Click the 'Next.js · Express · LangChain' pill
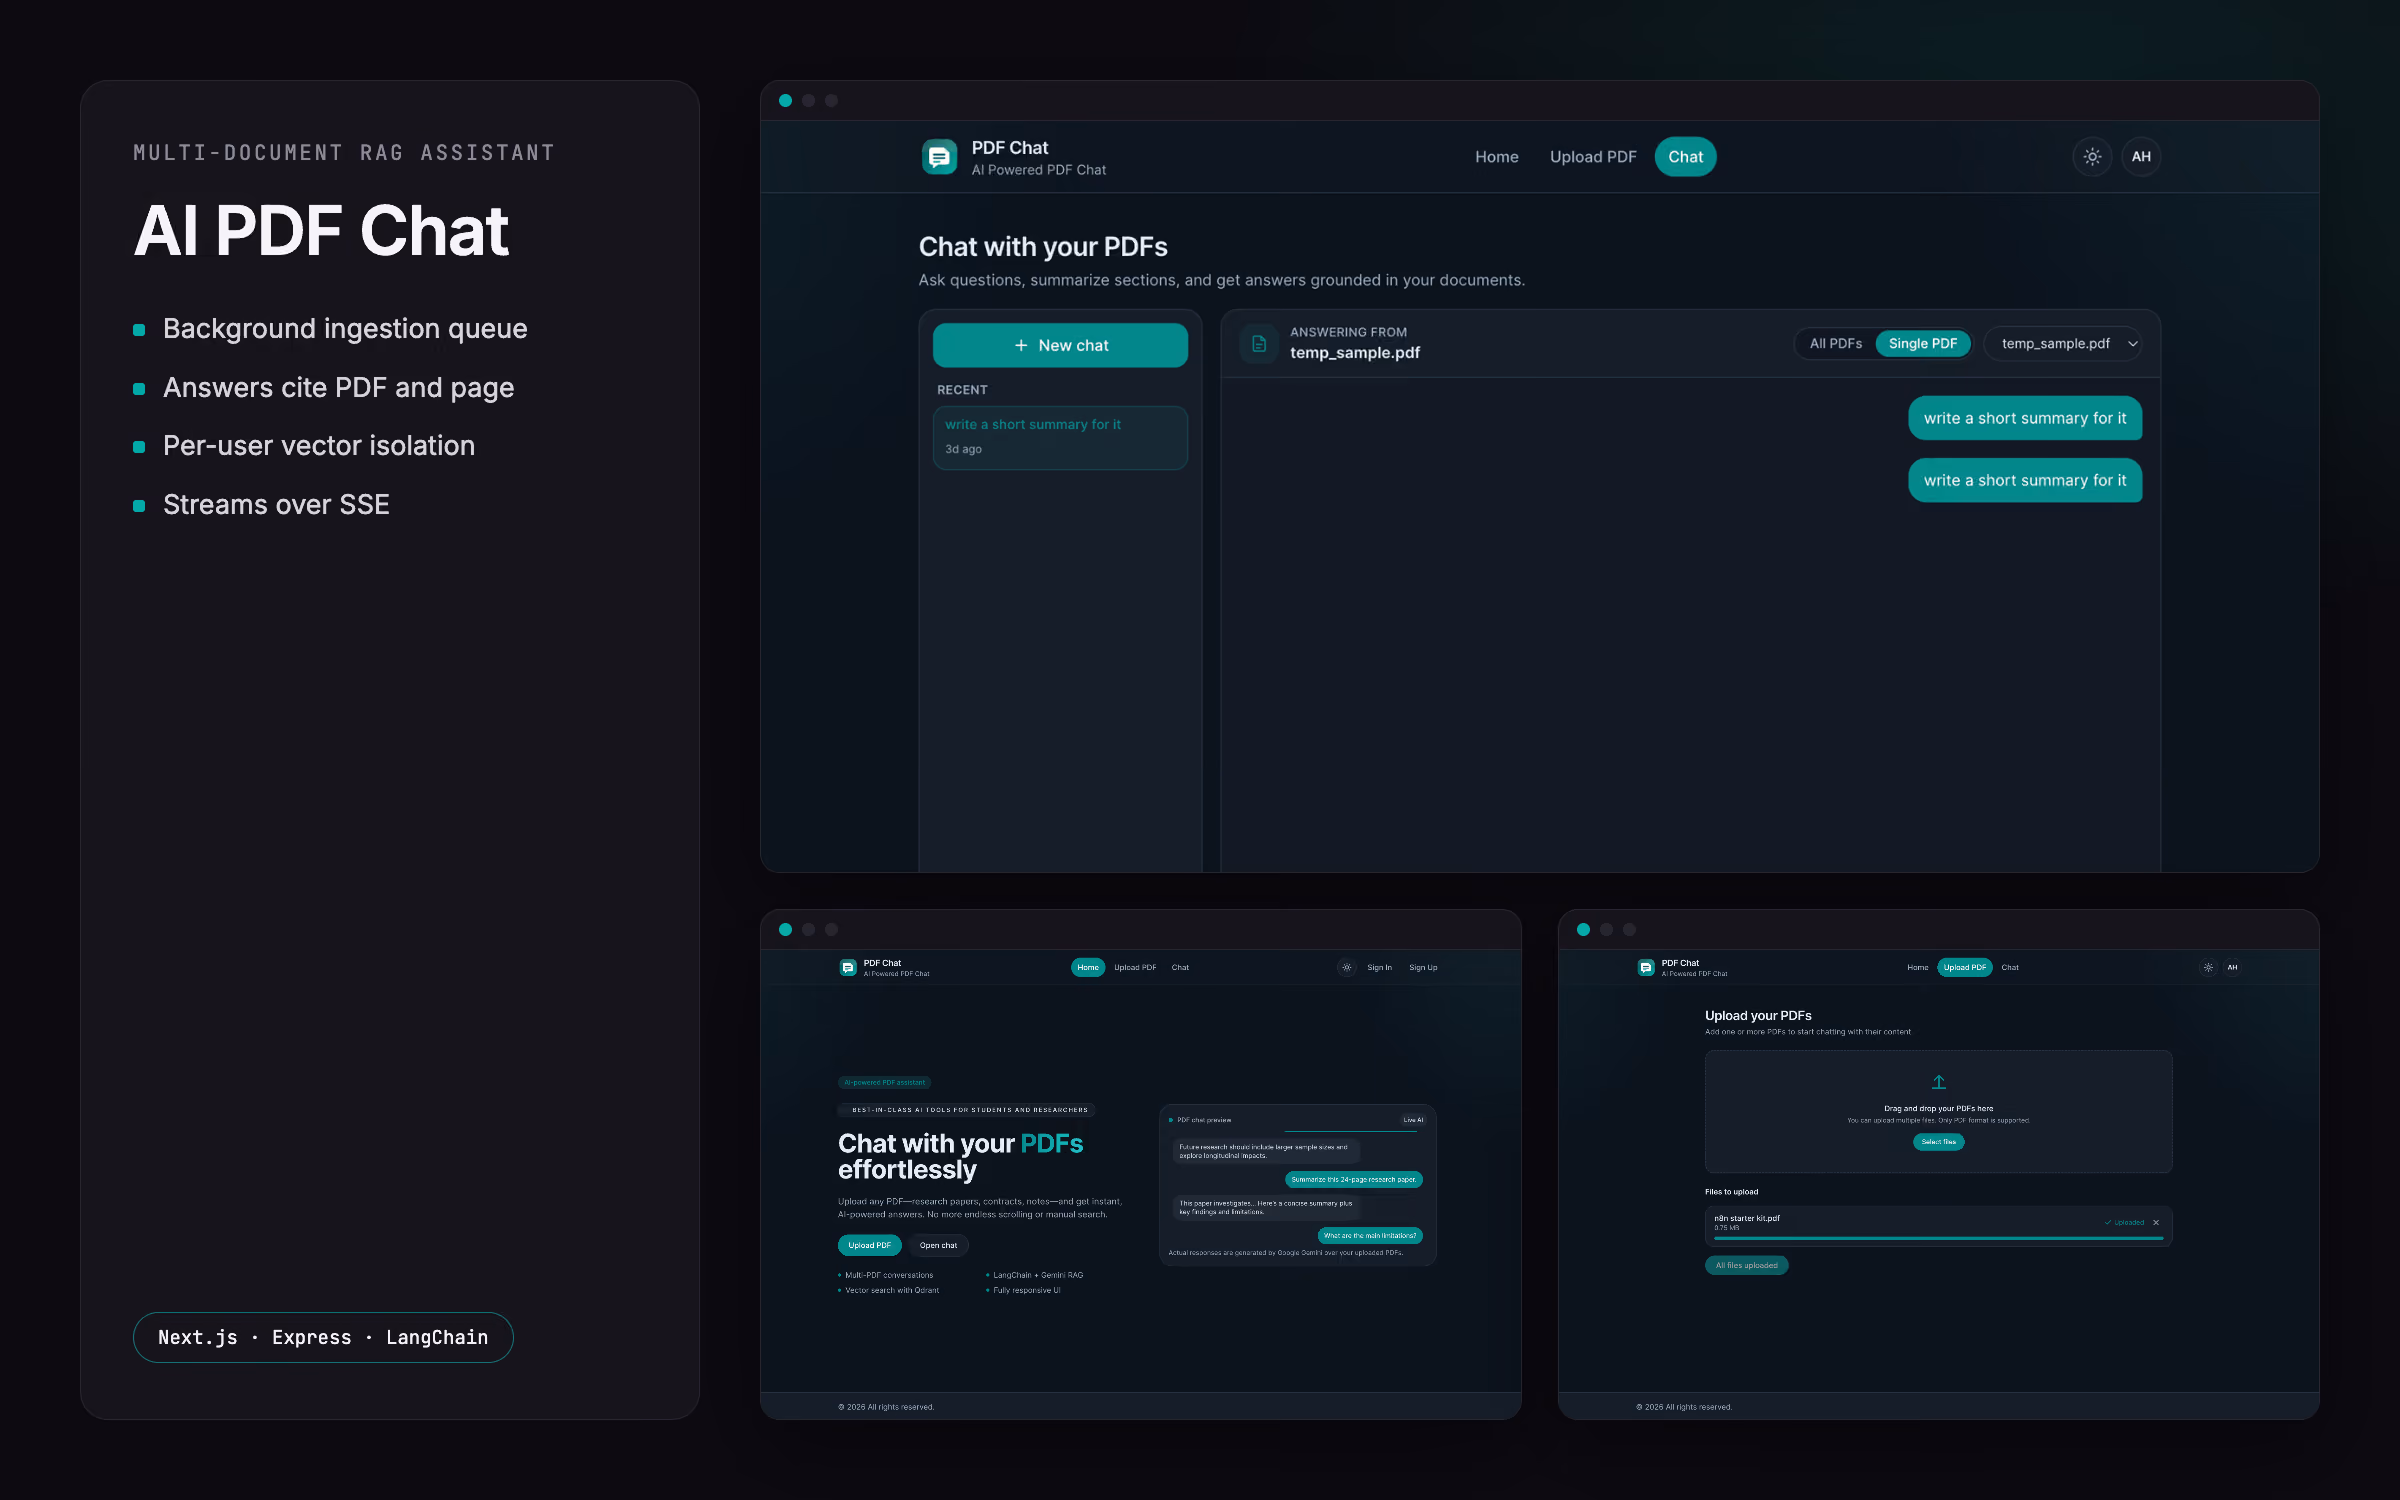The image size is (2400, 1500). click(323, 1337)
